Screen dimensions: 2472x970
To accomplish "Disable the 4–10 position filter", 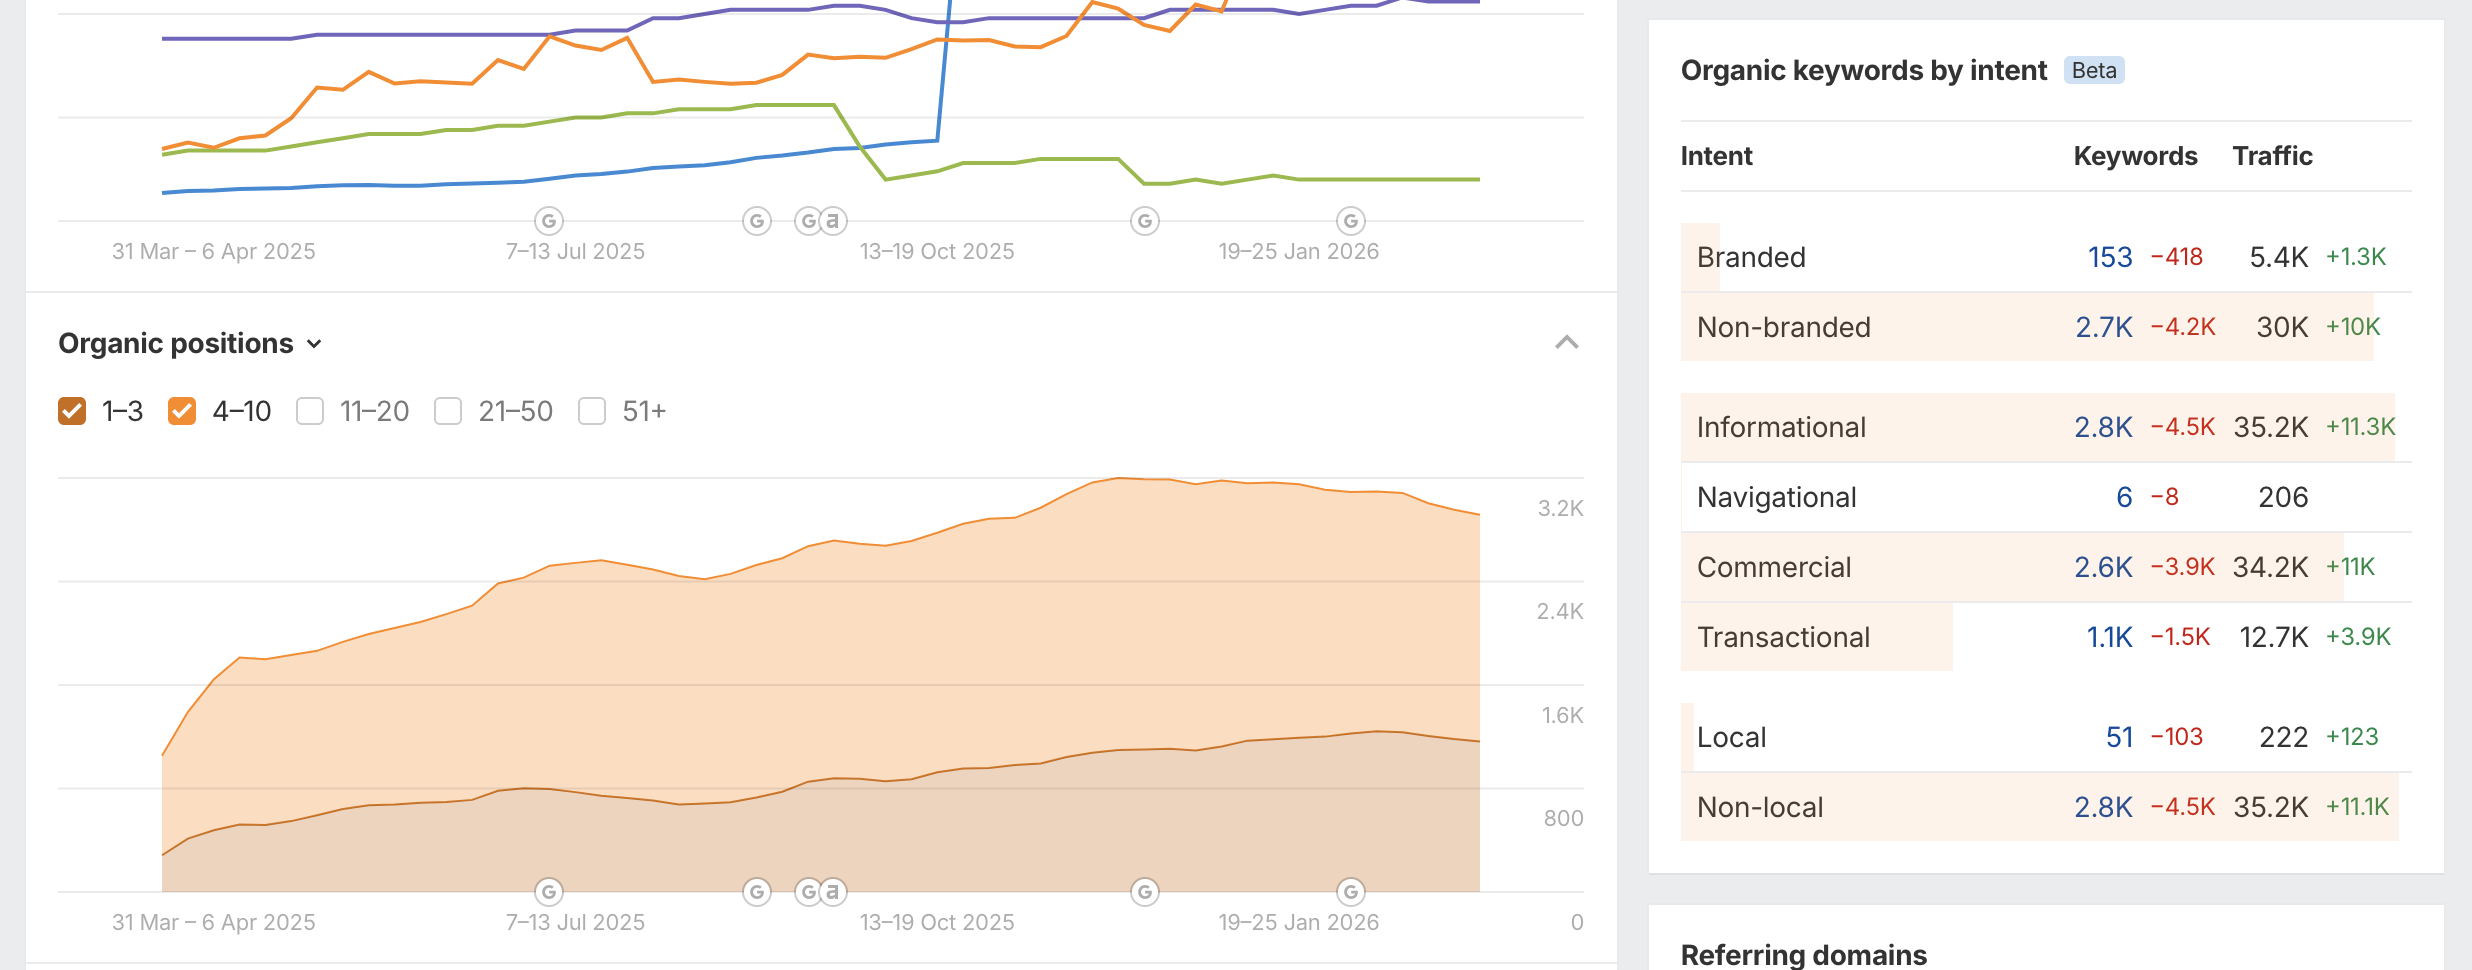I will tap(182, 410).
